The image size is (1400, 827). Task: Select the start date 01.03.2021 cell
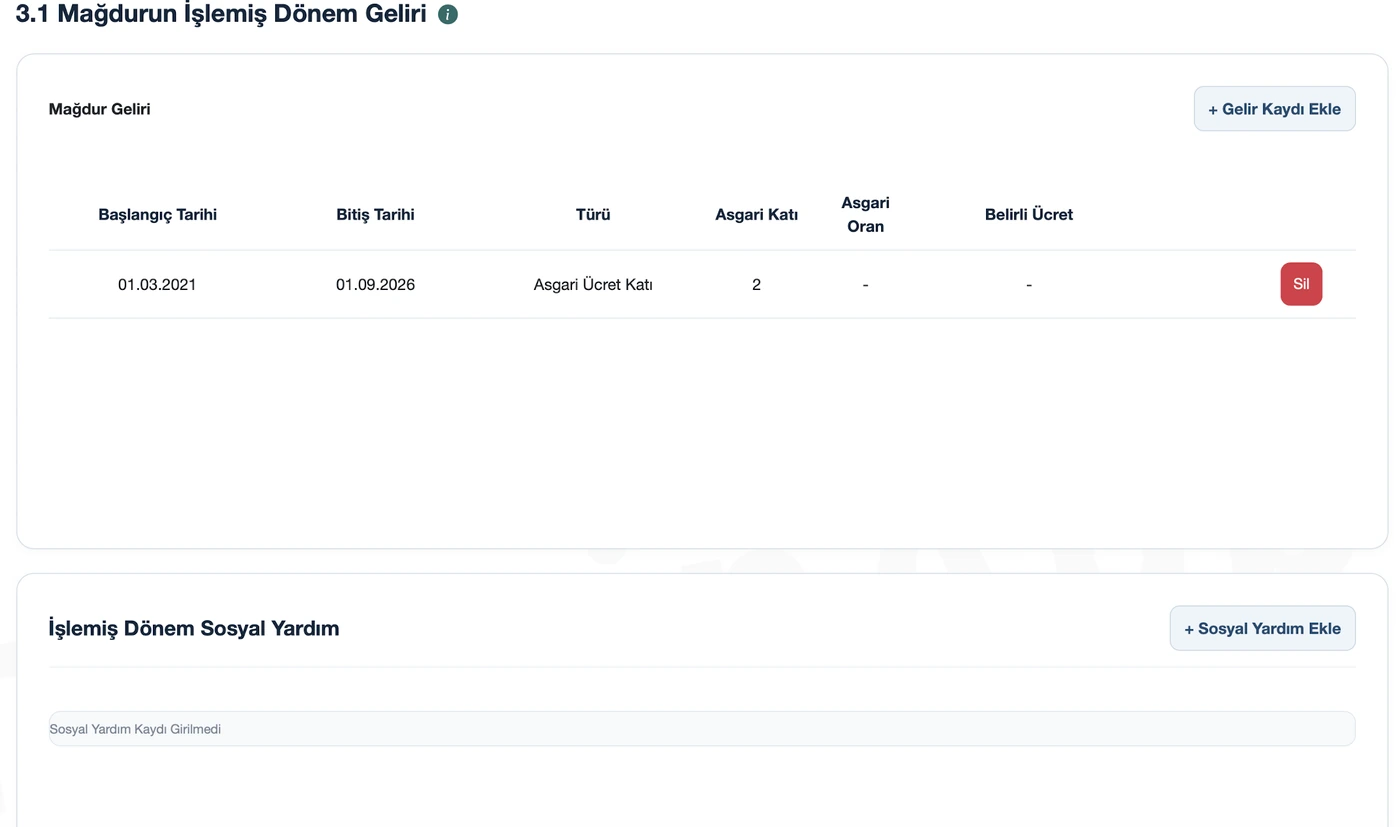[157, 285]
